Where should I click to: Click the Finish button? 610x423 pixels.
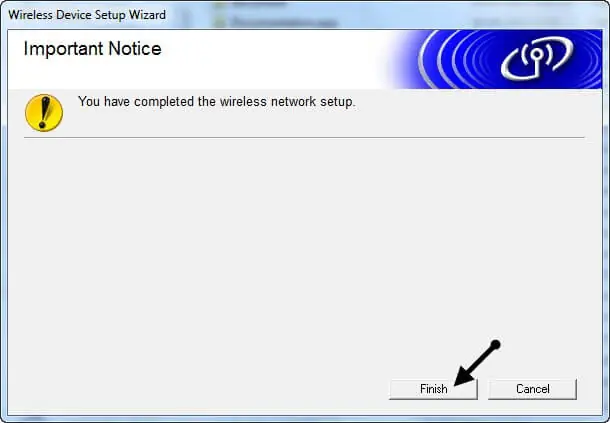(433, 389)
